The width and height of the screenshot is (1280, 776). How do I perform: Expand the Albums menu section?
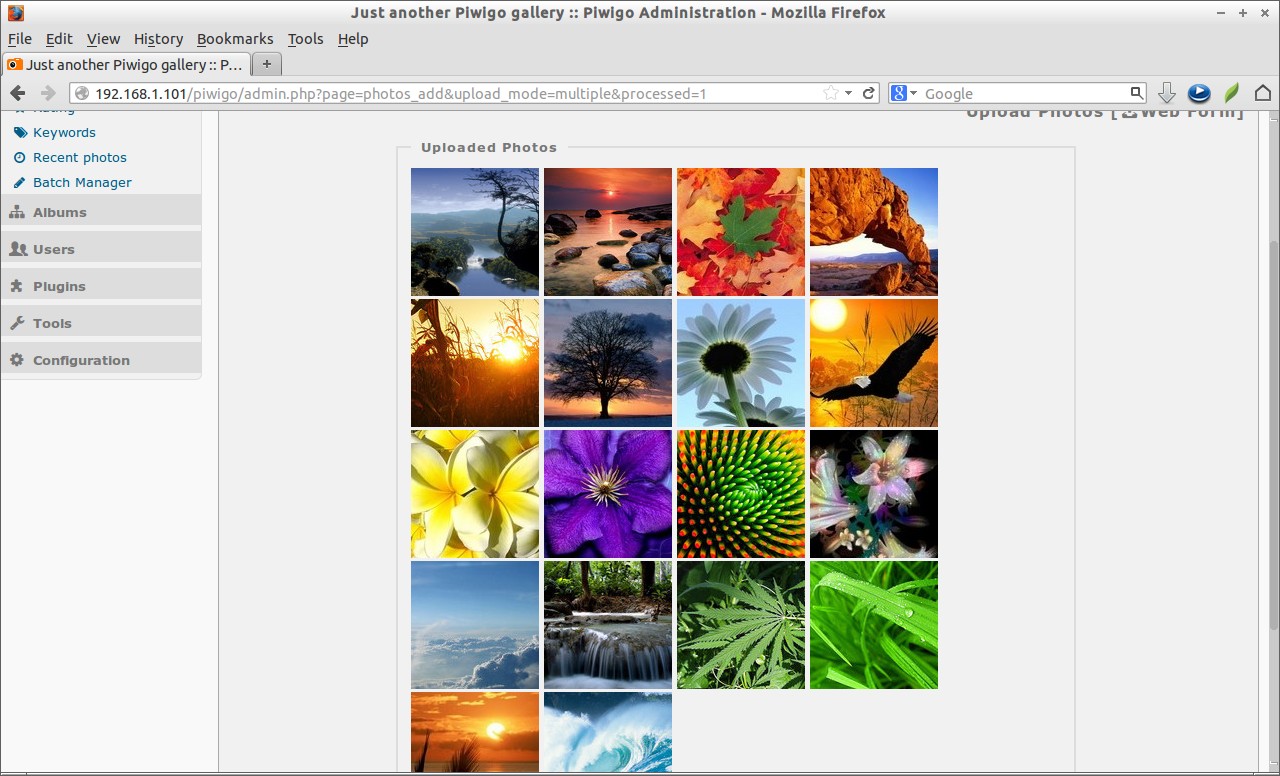pos(101,212)
